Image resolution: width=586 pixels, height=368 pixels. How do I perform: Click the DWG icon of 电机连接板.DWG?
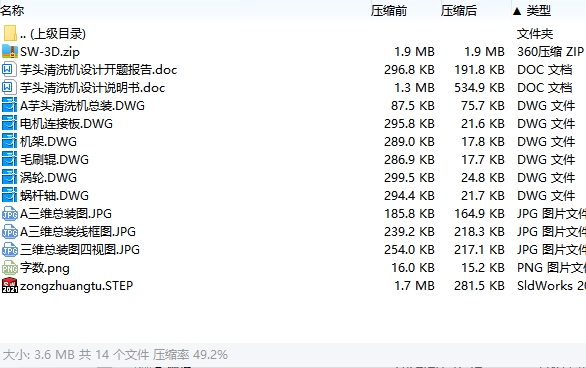click(x=9, y=123)
